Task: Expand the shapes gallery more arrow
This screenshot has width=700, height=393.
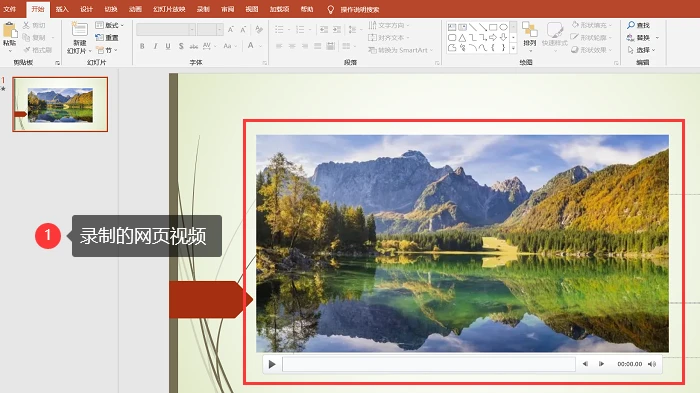Action: tap(513, 48)
